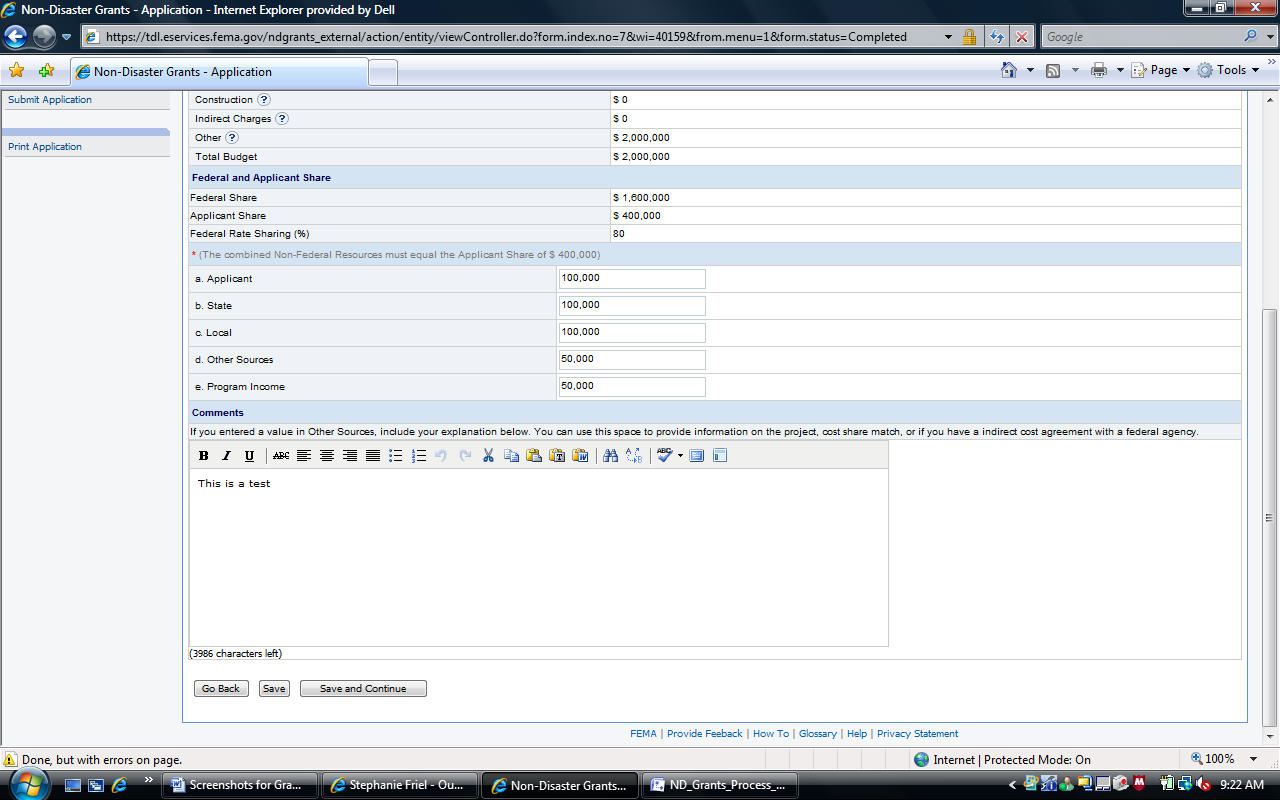Run spell check in comments editor
The height and width of the screenshot is (800, 1280).
pos(664,456)
